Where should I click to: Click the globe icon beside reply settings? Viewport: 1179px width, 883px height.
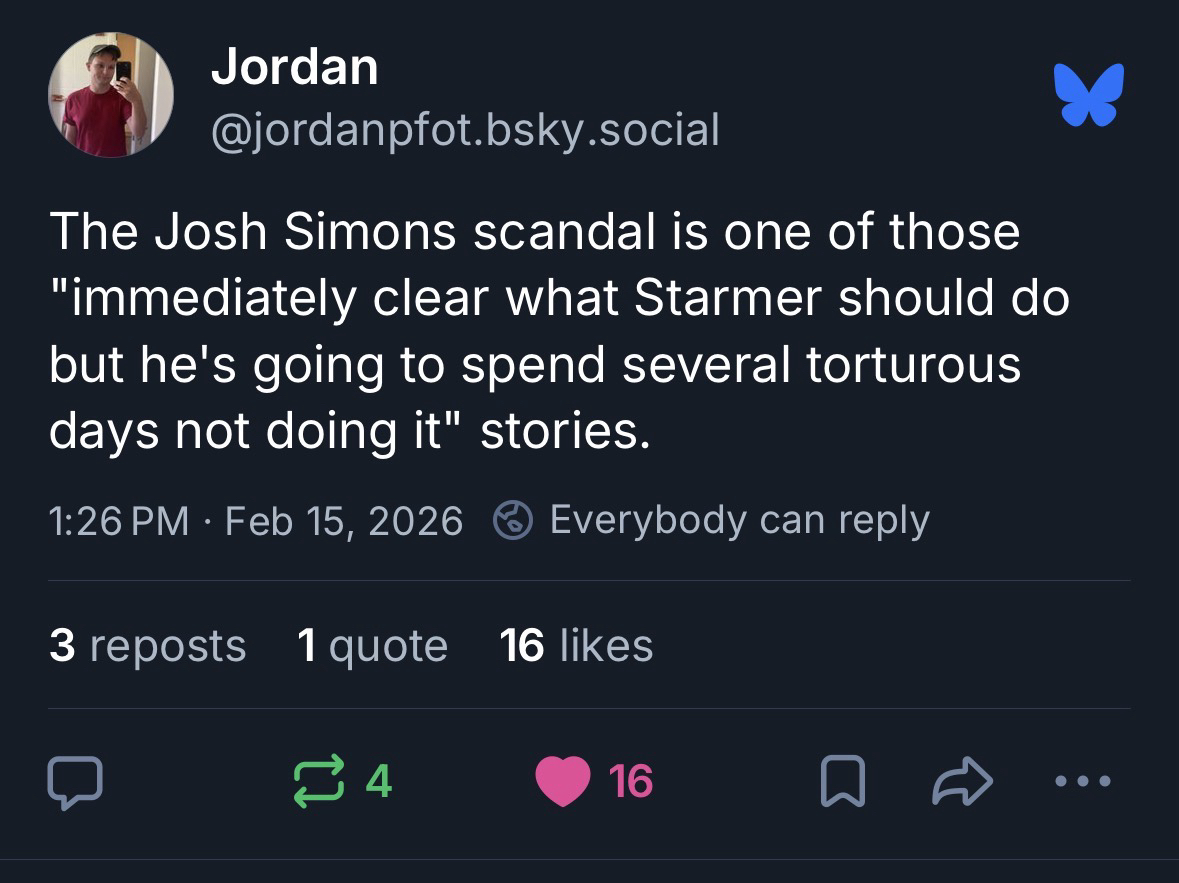(513, 521)
